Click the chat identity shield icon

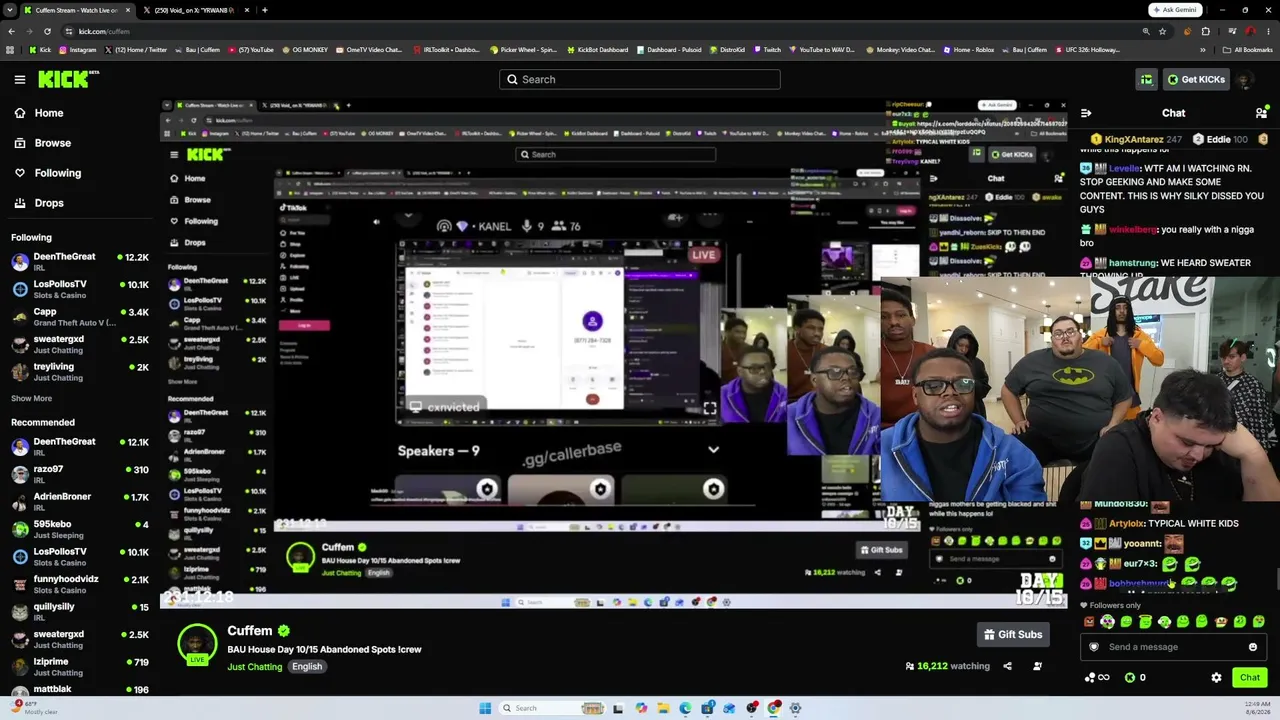point(1094,647)
